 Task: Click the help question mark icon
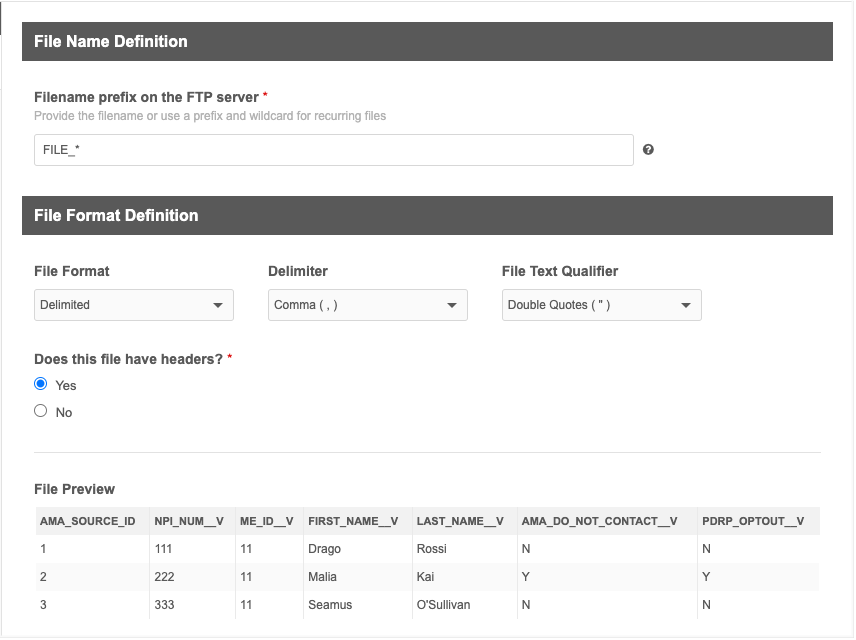click(648, 150)
